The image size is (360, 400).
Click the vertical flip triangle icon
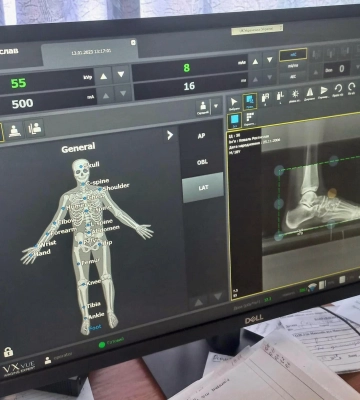click(x=310, y=93)
